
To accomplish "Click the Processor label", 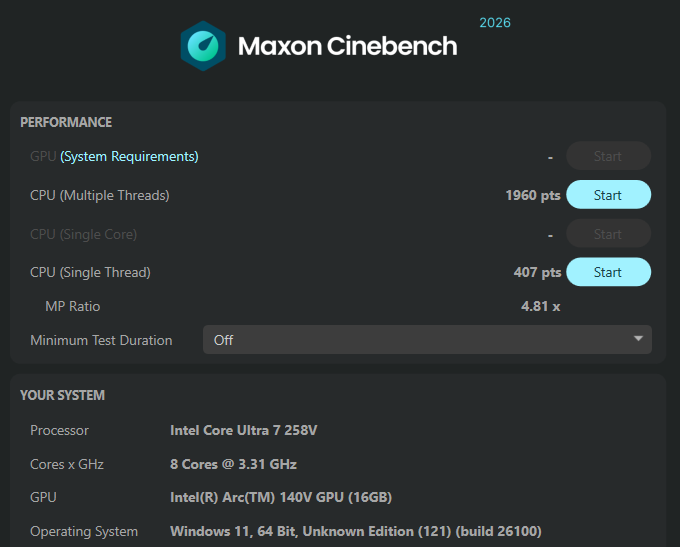I will click(x=59, y=430).
